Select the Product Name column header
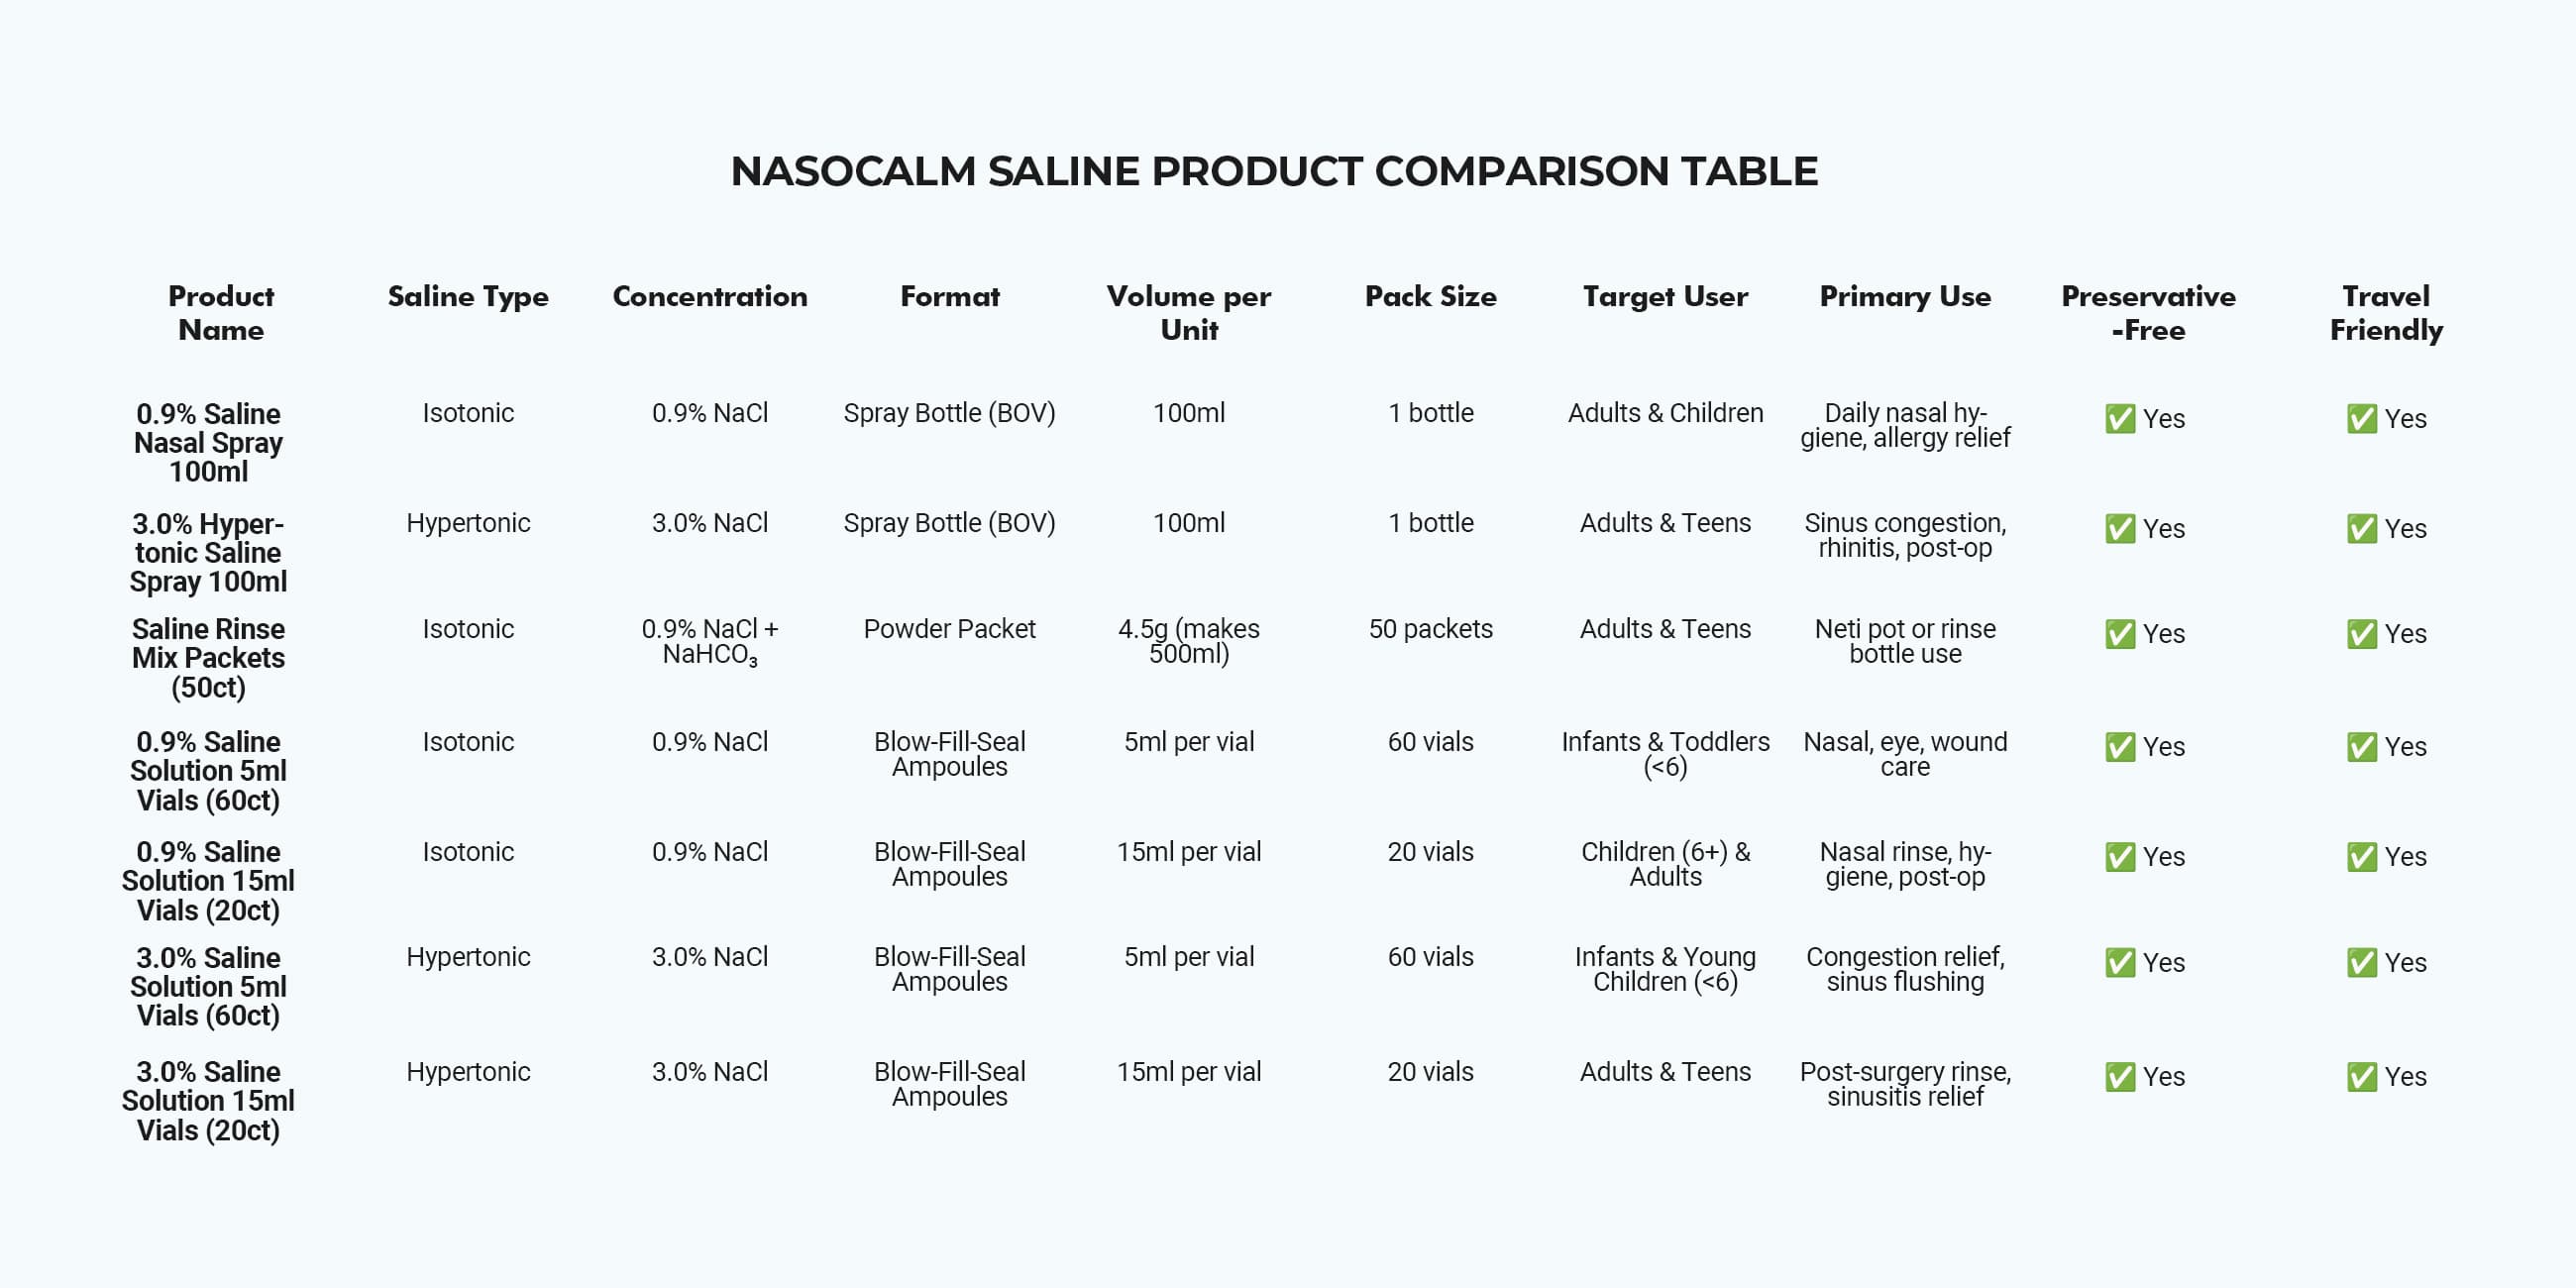The width and height of the screenshot is (2576, 1288). (221, 313)
